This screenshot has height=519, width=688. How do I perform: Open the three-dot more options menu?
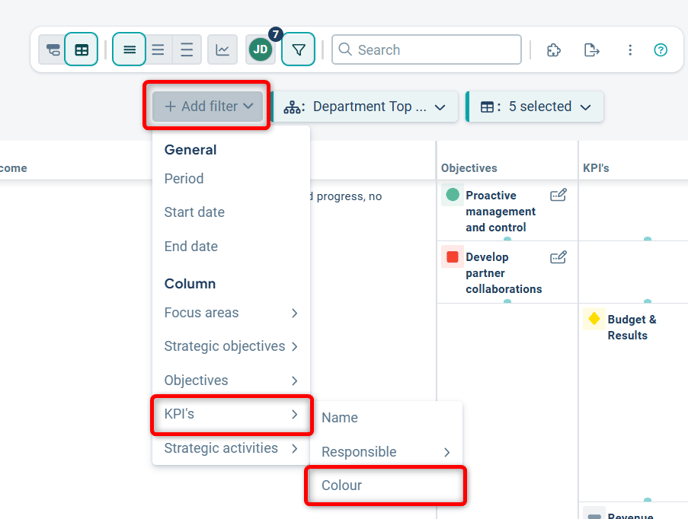click(x=630, y=50)
